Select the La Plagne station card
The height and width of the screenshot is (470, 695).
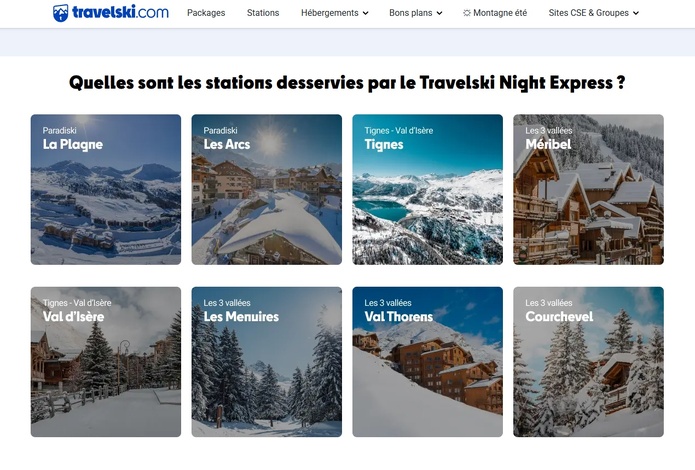106,189
